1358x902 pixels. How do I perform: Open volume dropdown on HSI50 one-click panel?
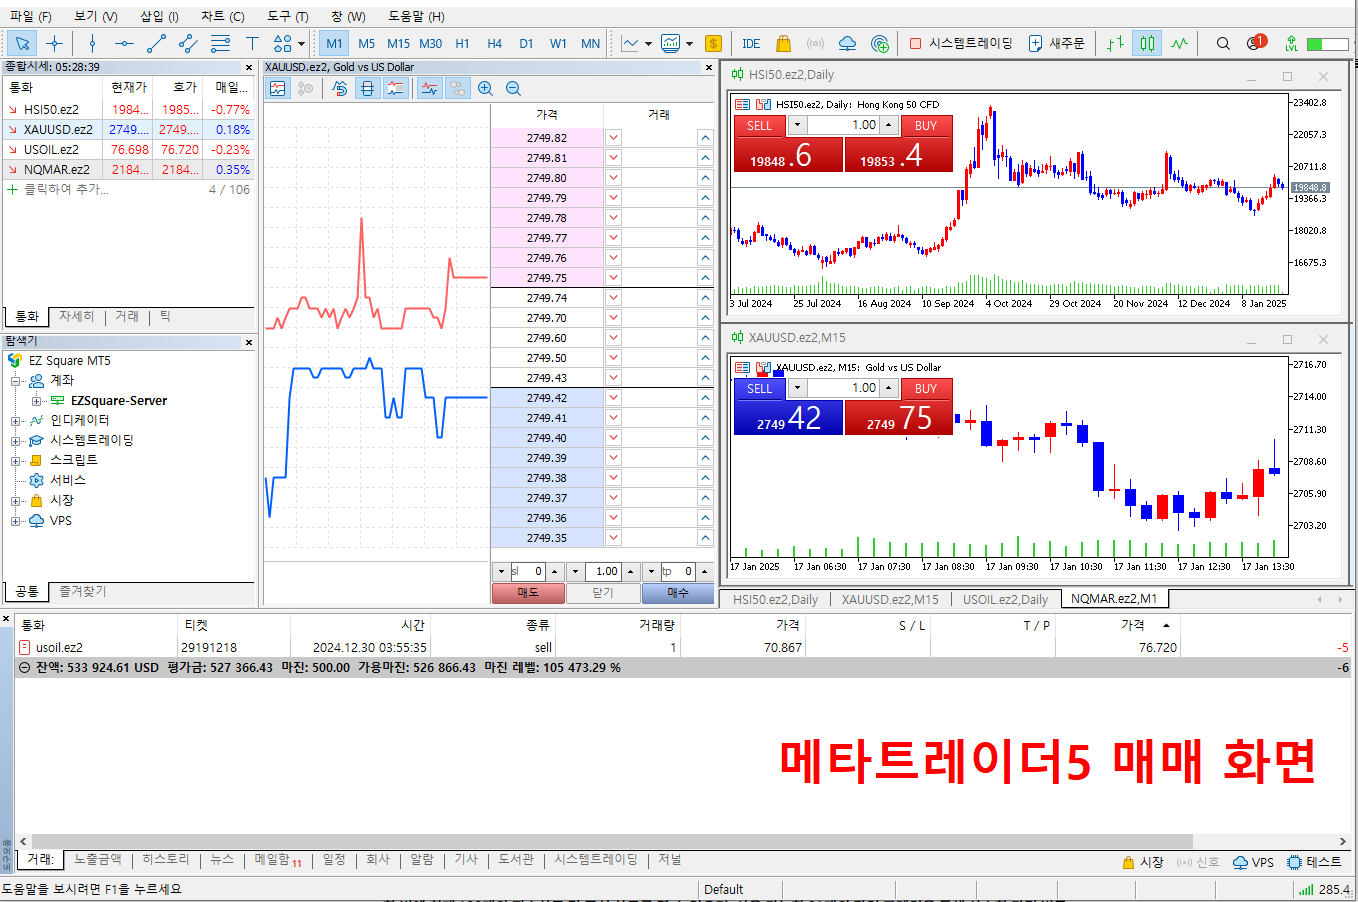[797, 125]
